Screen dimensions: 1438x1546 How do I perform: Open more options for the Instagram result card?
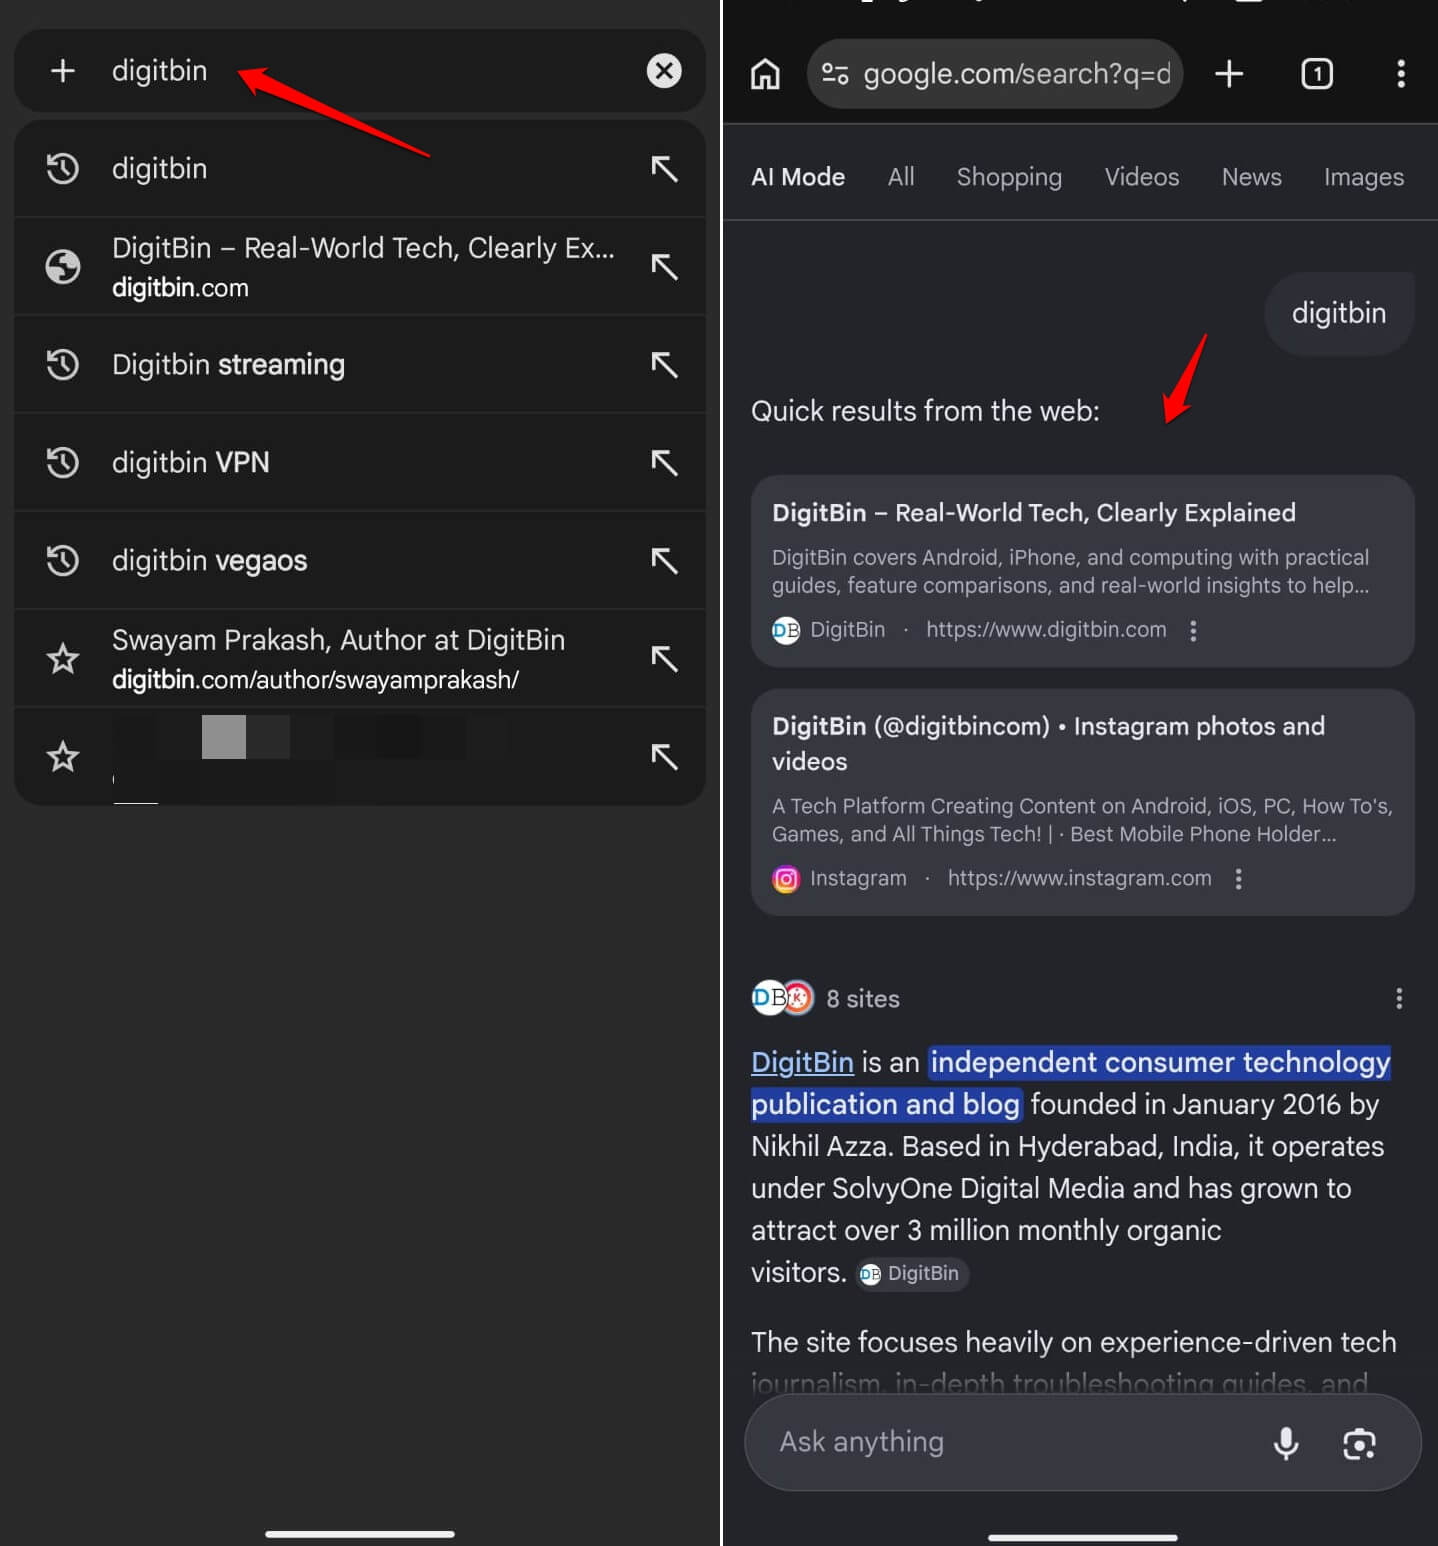coord(1238,879)
